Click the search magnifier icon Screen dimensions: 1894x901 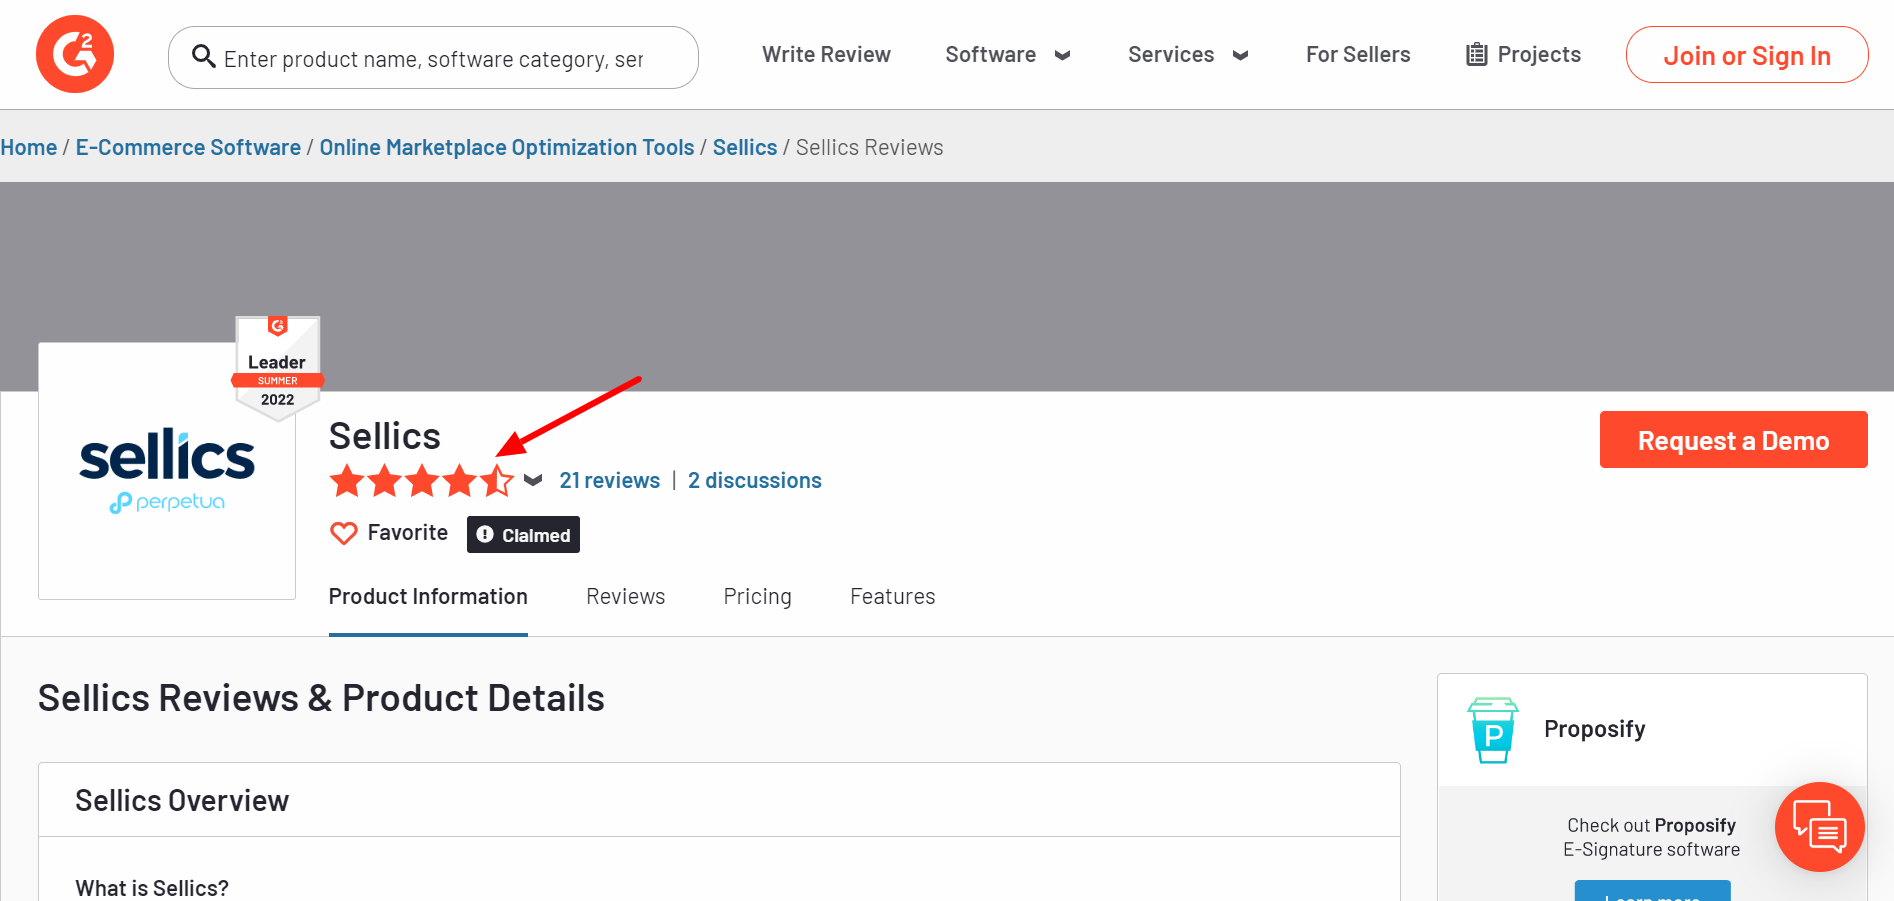point(204,56)
